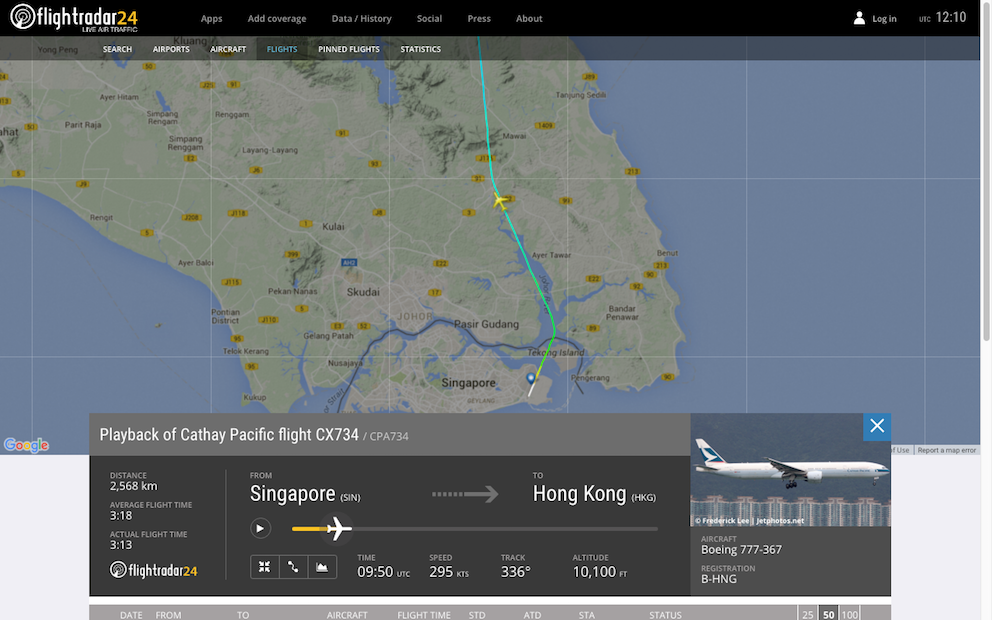Screen dimensions: 992x620
Task: Click the yellow airplane on the map
Action: 500,201
